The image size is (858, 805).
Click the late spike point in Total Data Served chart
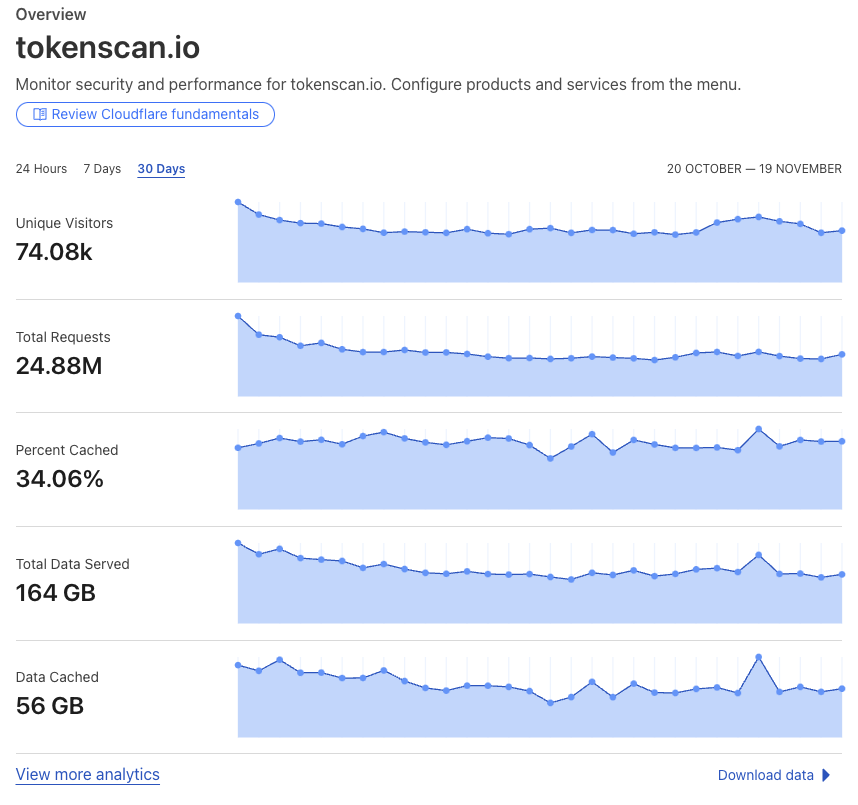(x=758, y=555)
